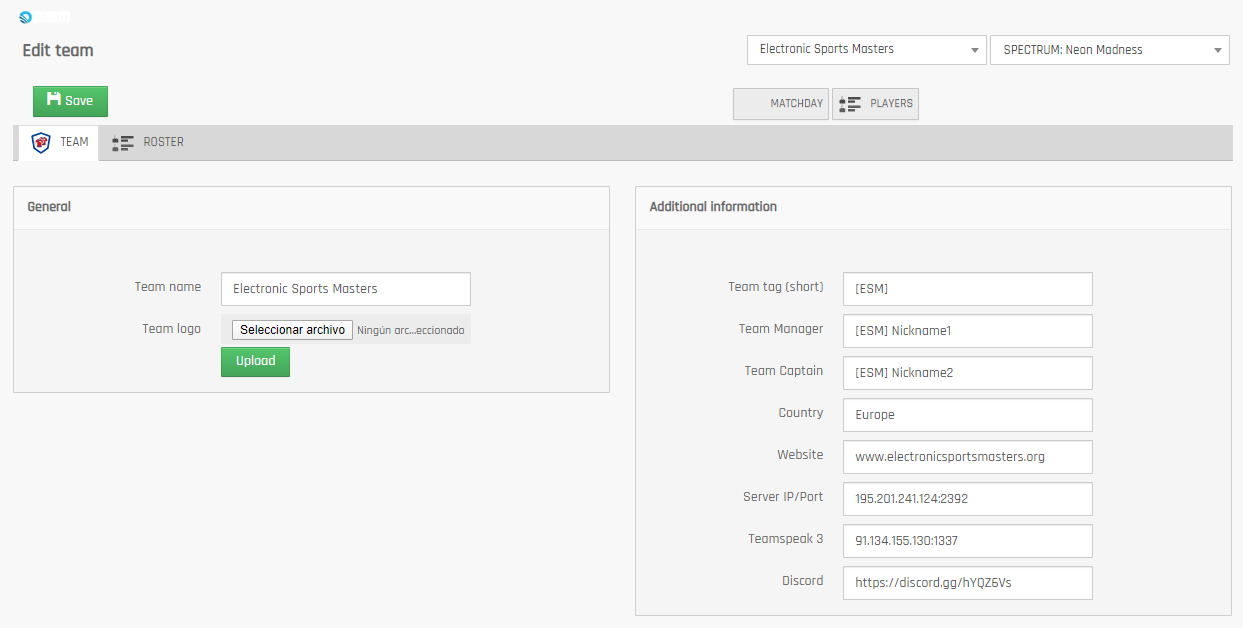Choose a file with Seleccionar archivo
Image resolution: width=1243 pixels, height=628 pixels.
[292, 330]
